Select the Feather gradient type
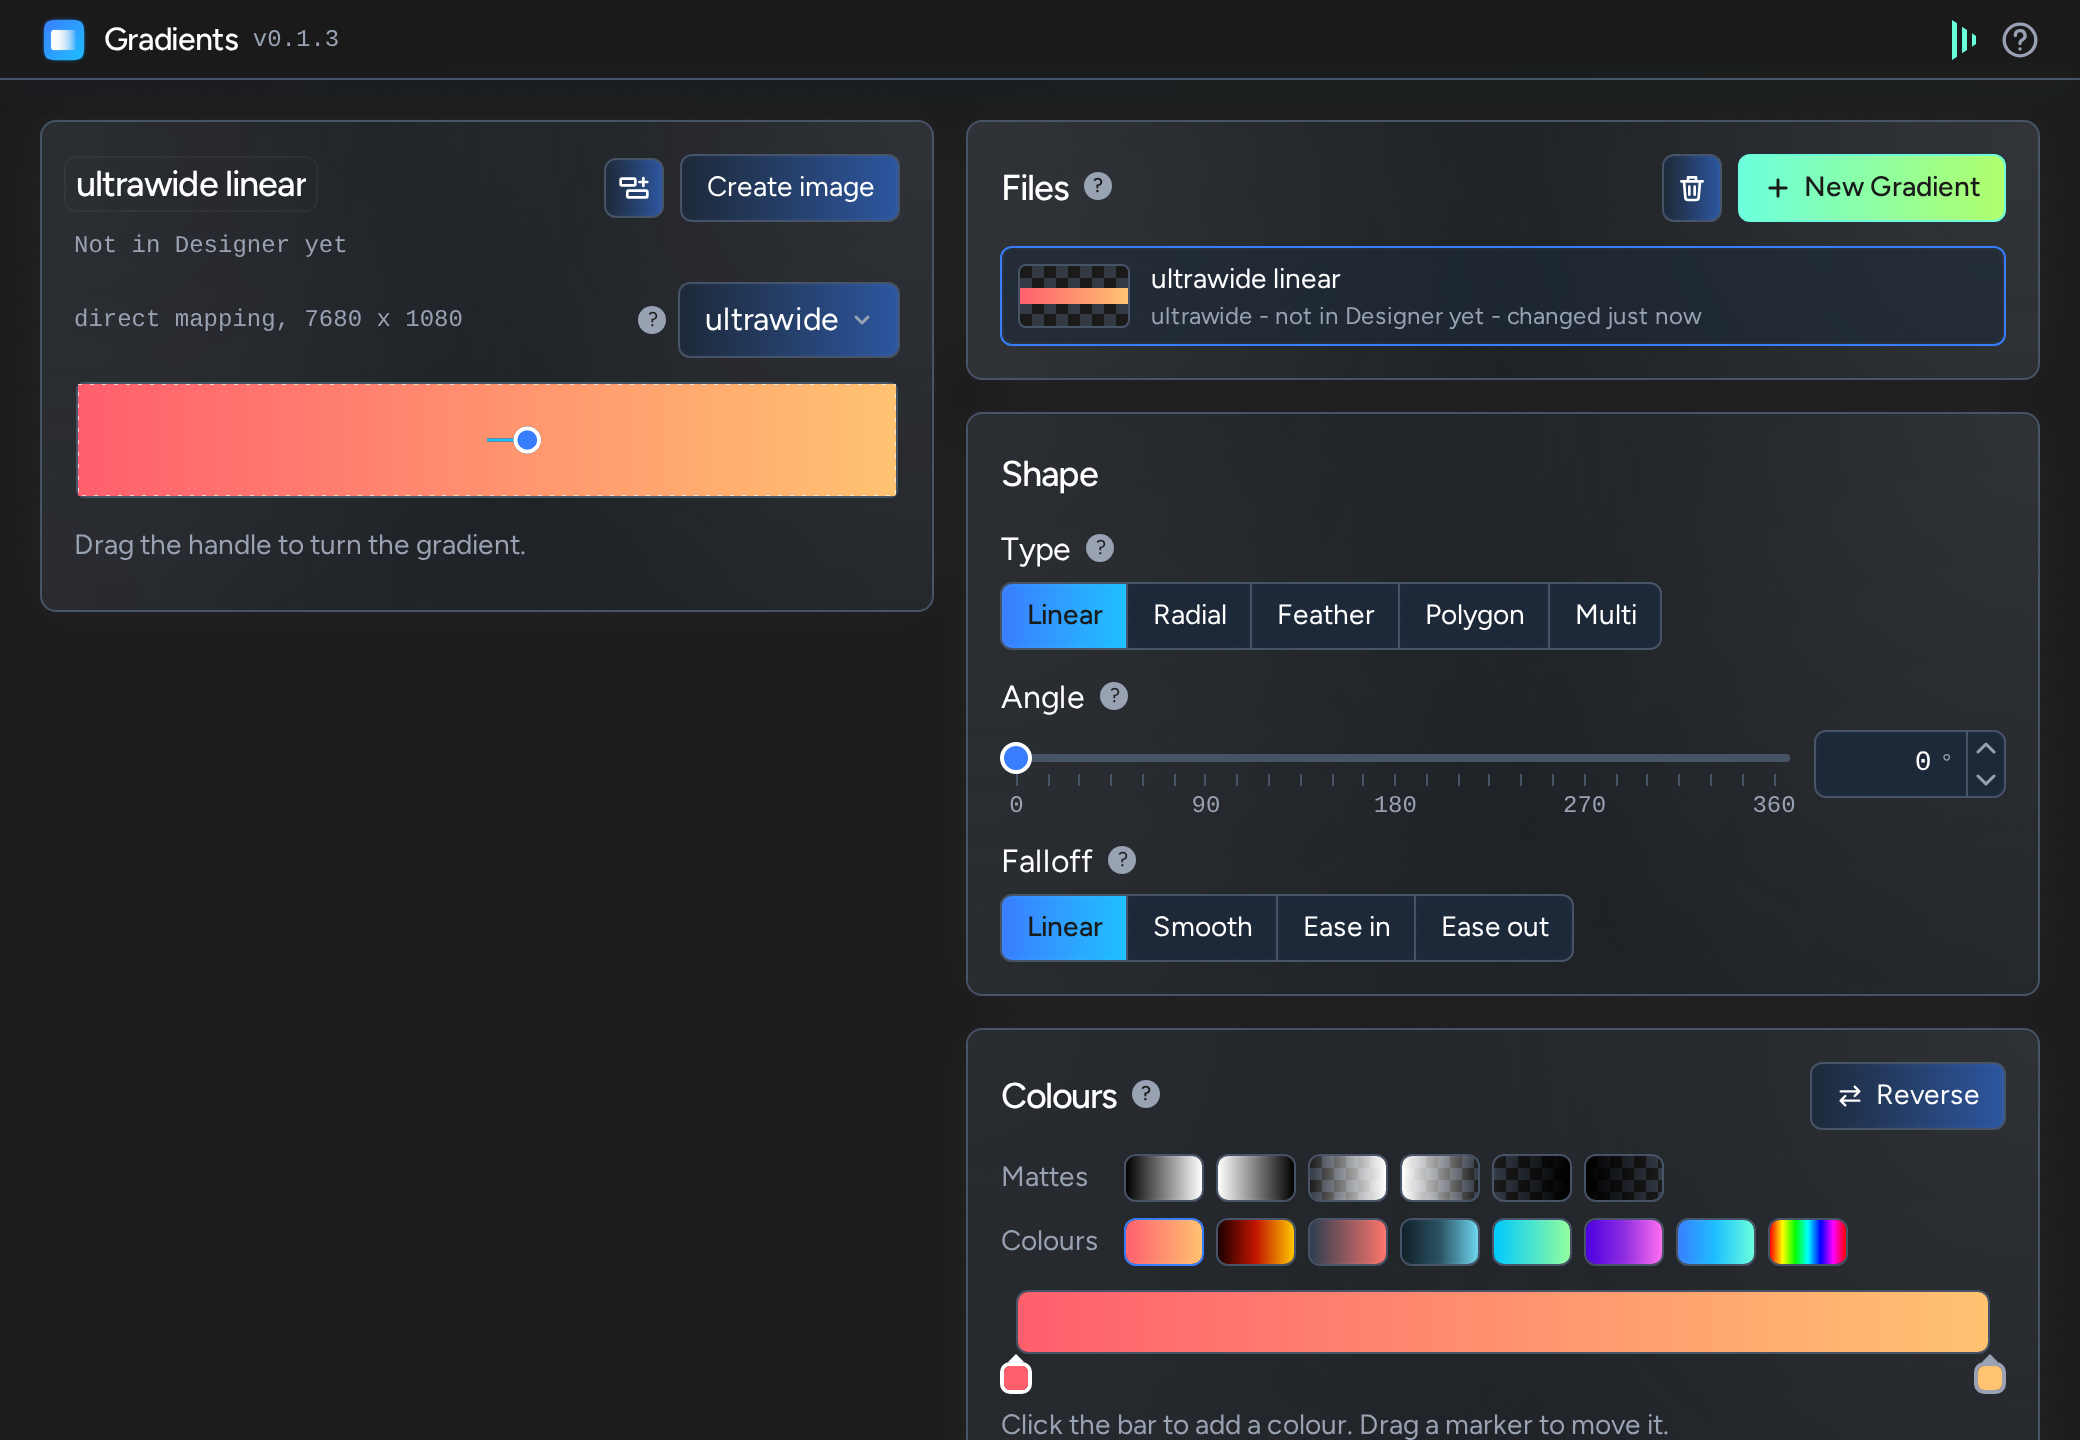The height and width of the screenshot is (1440, 2080). coord(1325,615)
